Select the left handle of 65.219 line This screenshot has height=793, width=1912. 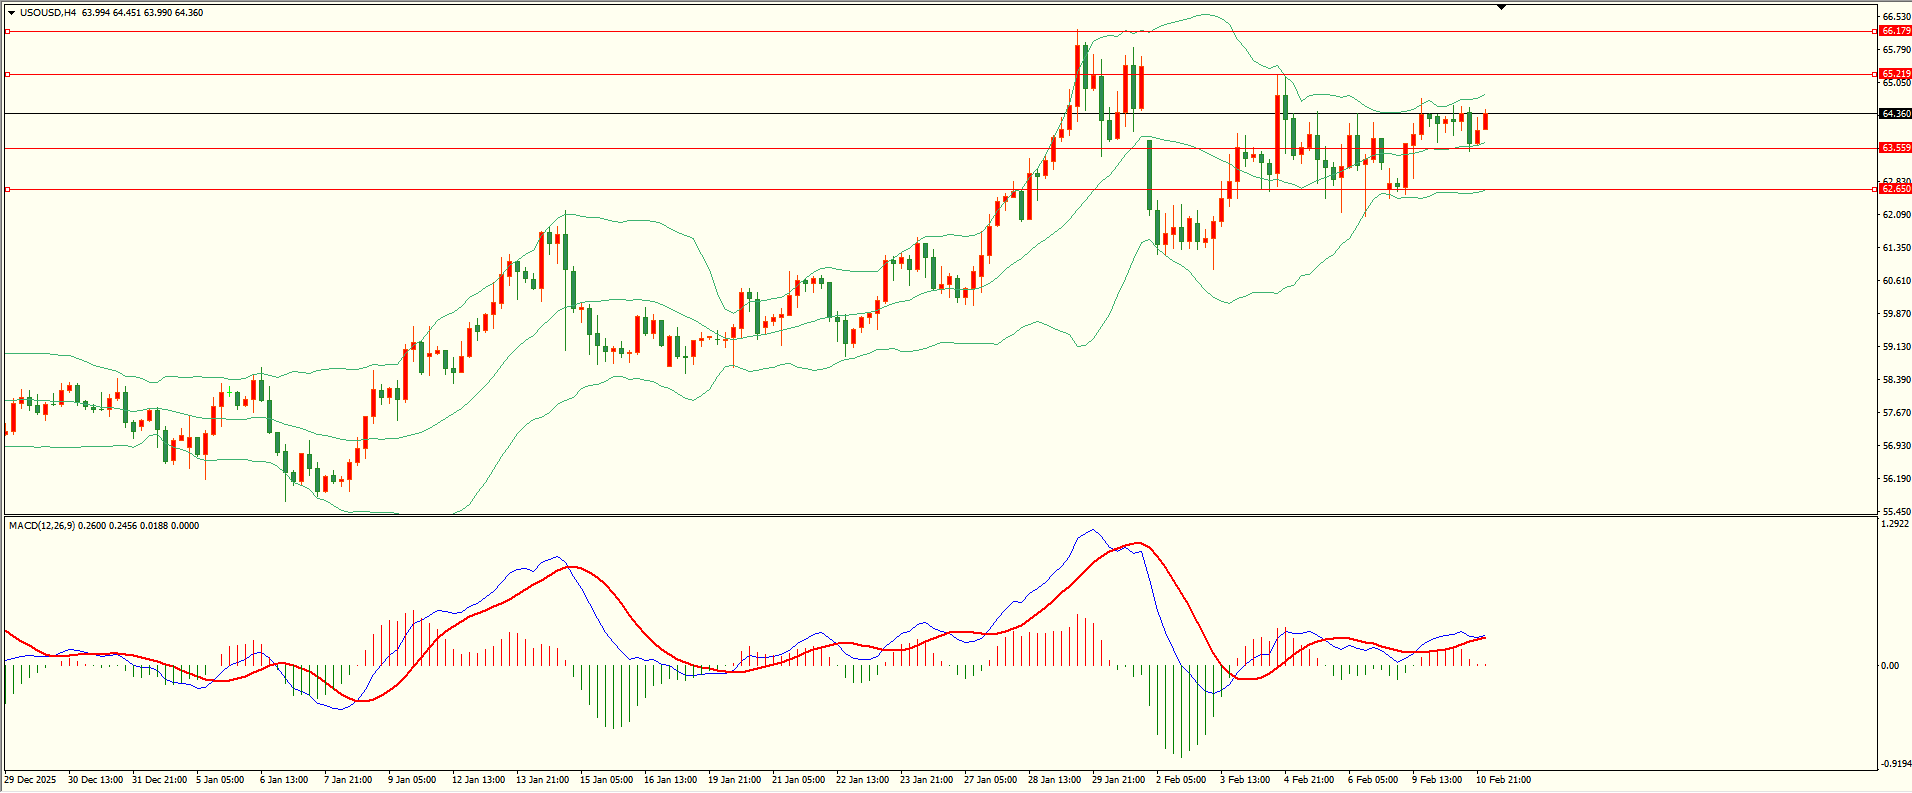[x=8, y=75]
